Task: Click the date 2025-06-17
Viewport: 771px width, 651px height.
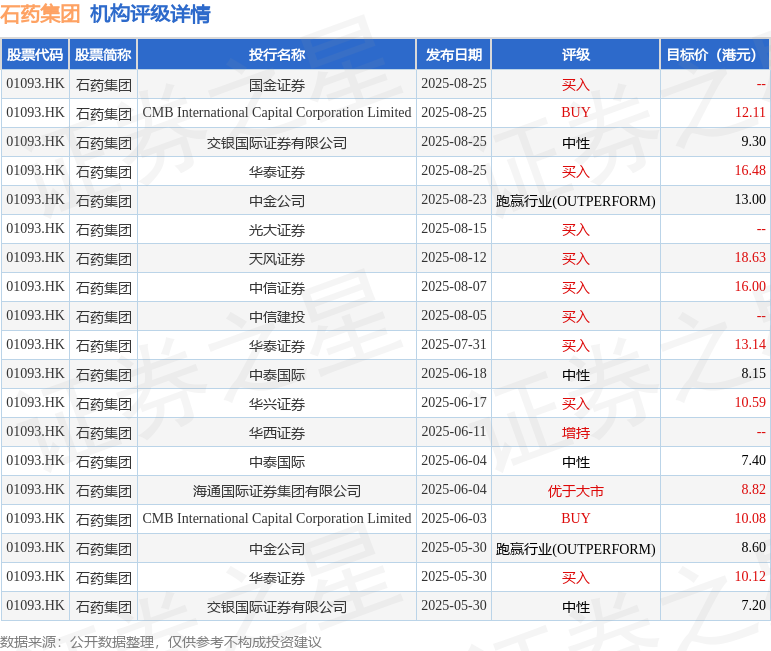Action: [x=454, y=403]
